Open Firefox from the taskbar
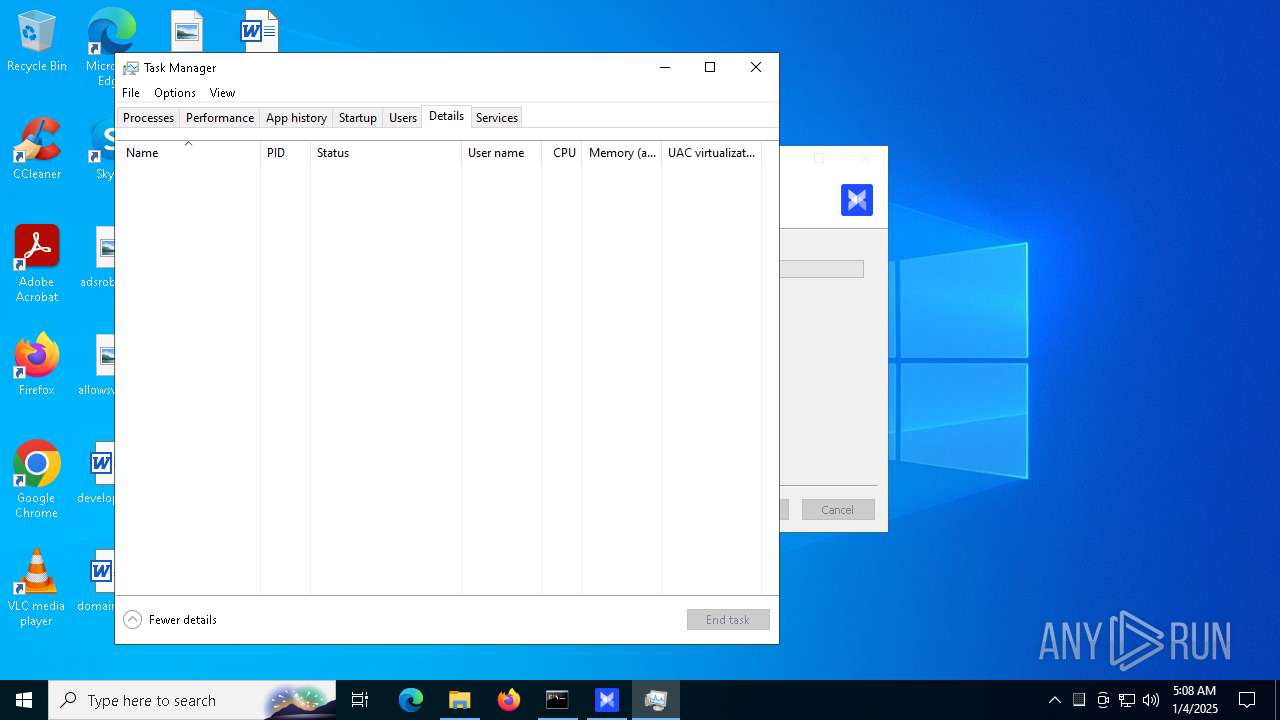 click(508, 700)
